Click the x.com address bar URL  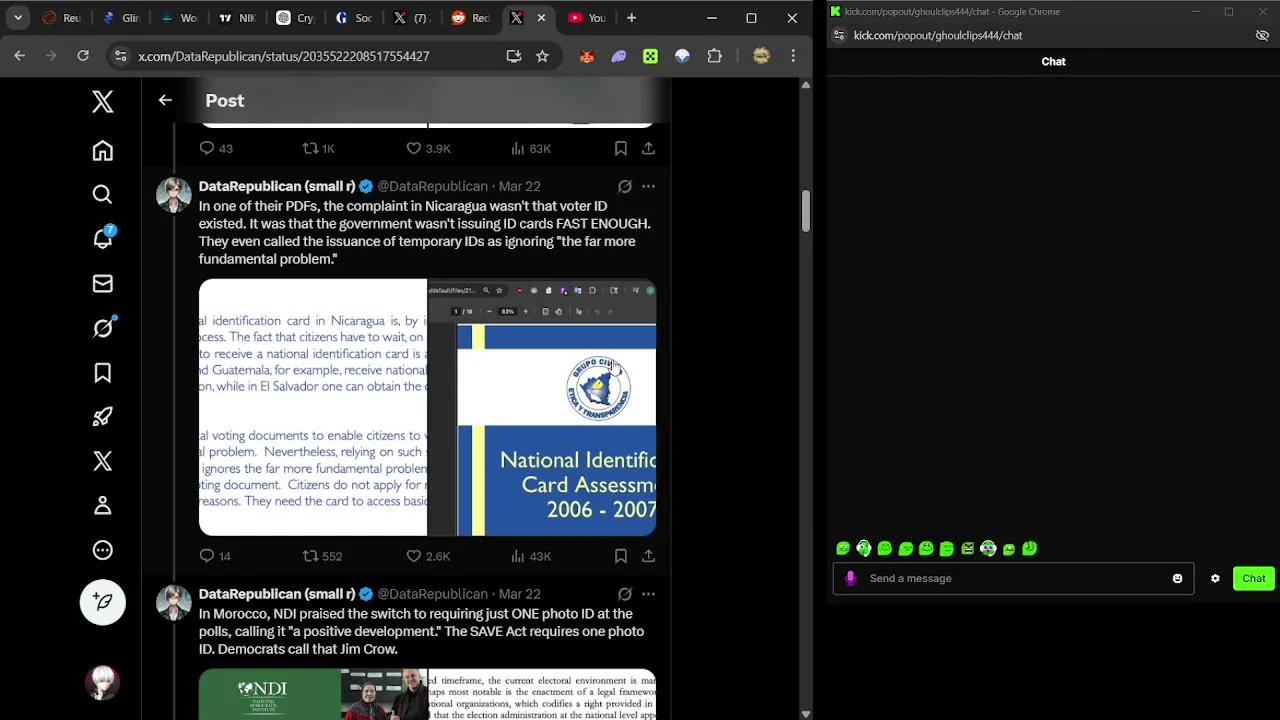click(284, 56)
